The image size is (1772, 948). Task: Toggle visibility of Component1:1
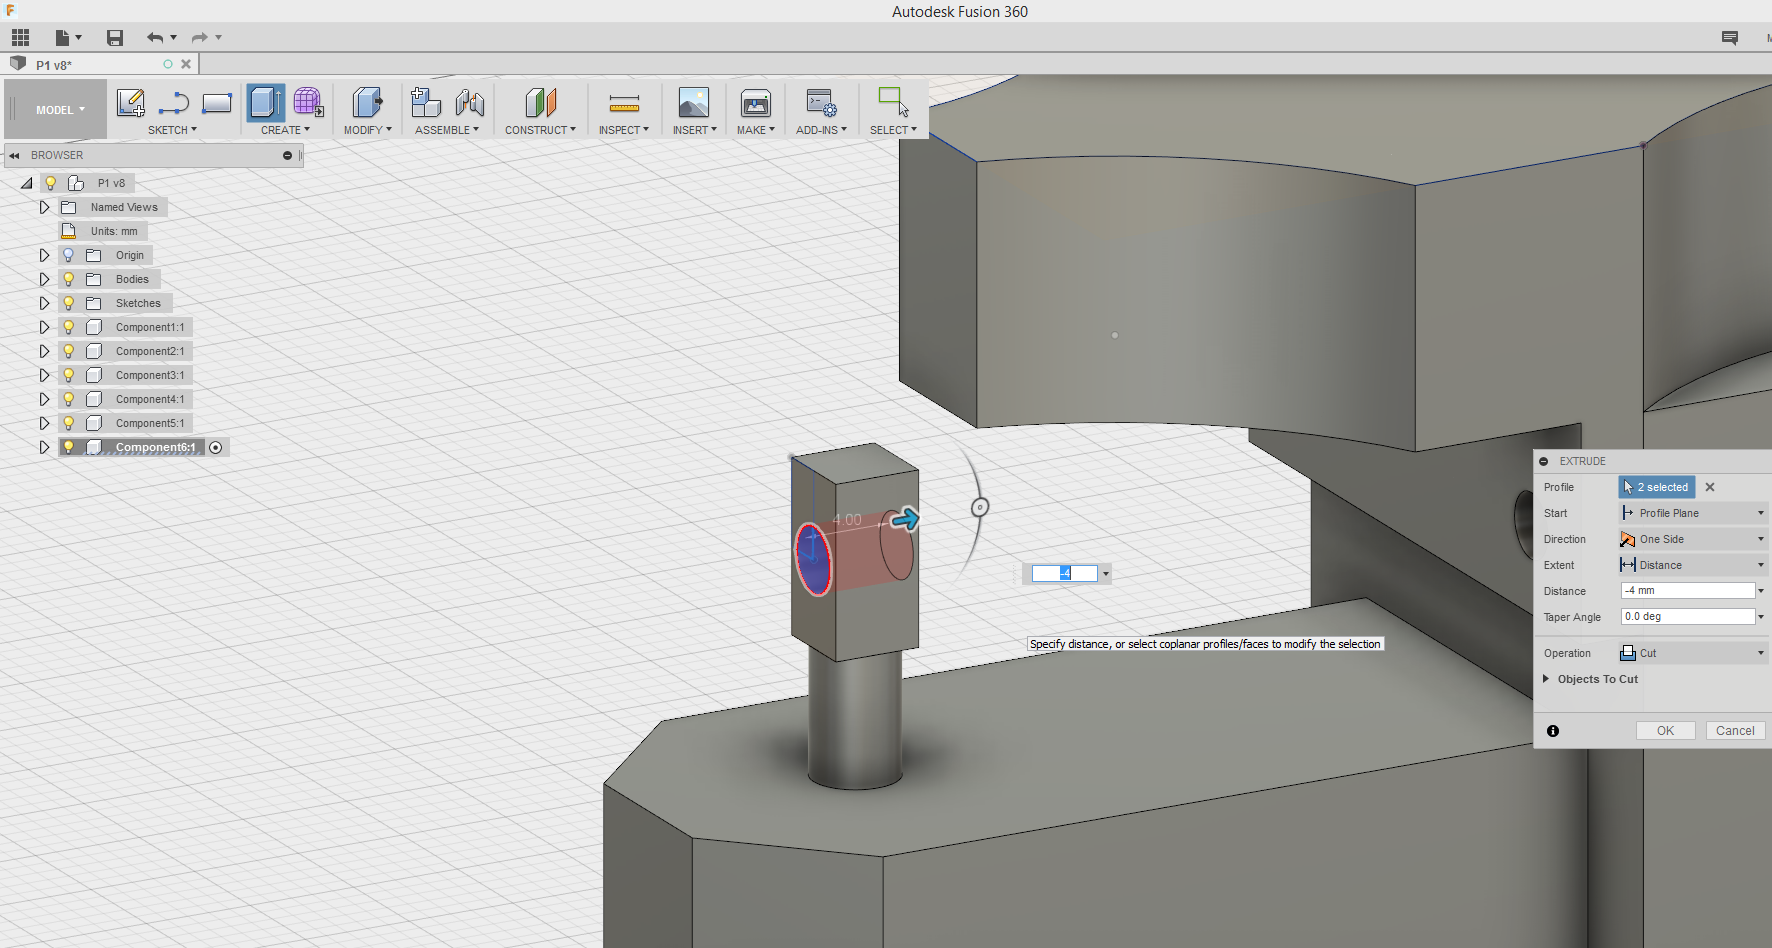click(x=69, y=327)
